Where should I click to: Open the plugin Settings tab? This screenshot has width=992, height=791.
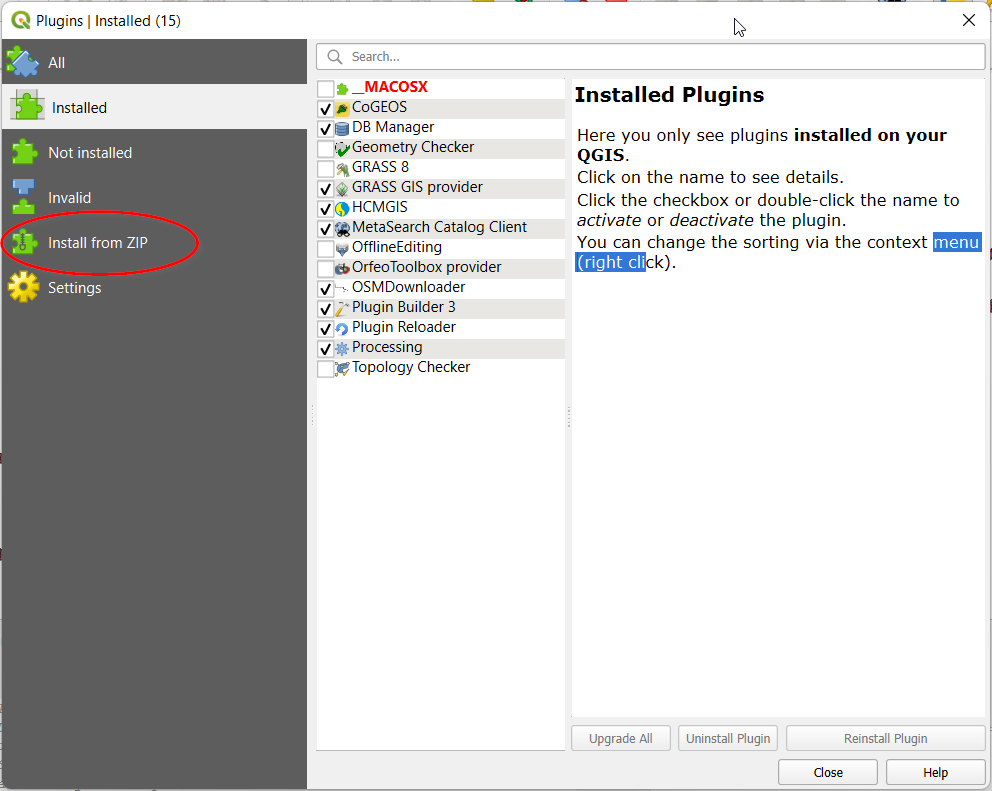(154, 287)
